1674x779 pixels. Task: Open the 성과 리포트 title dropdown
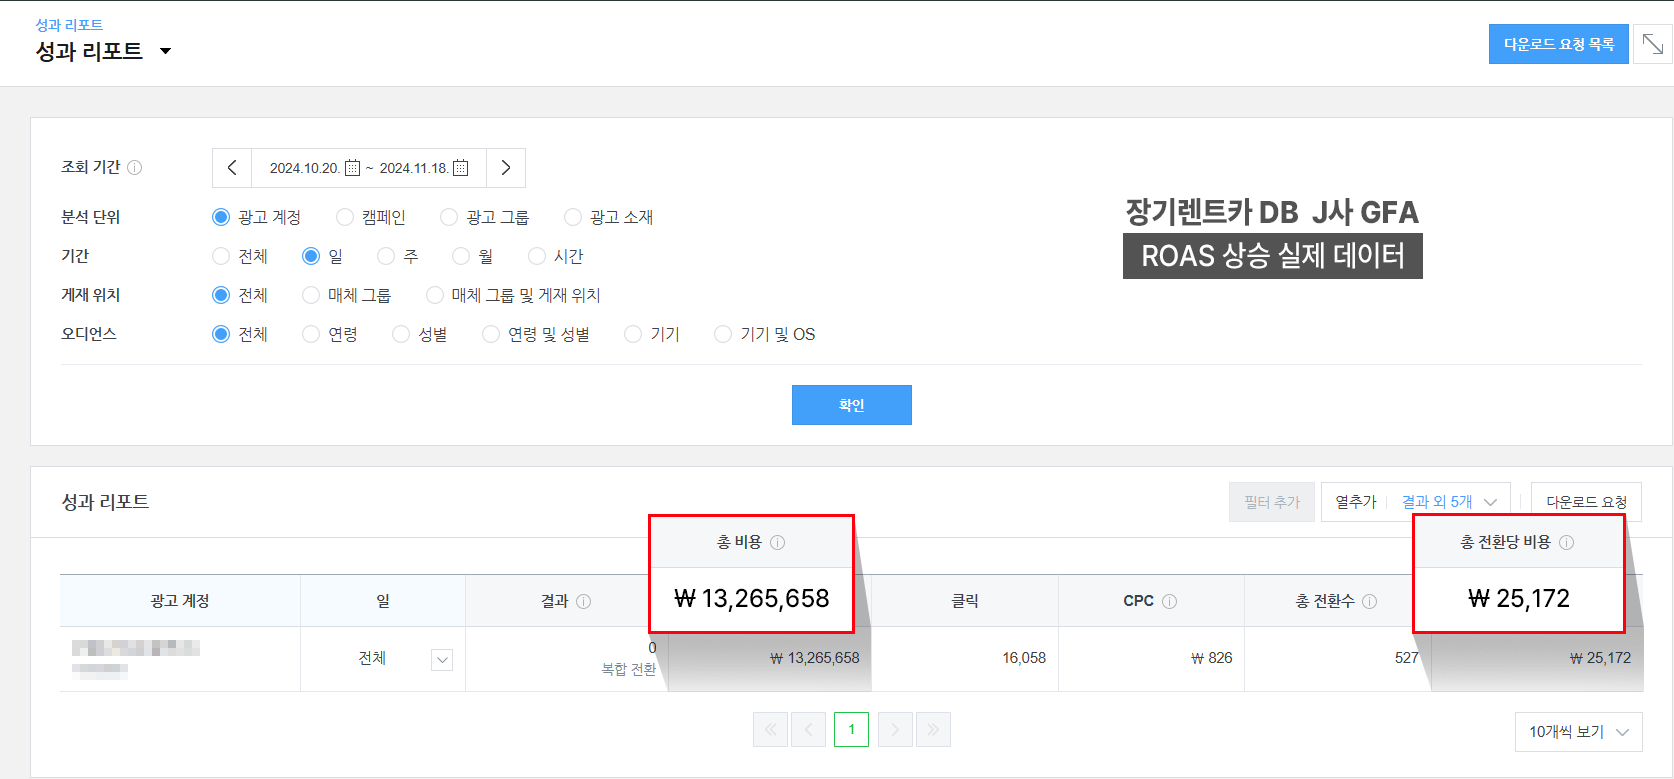coord(166,51)
